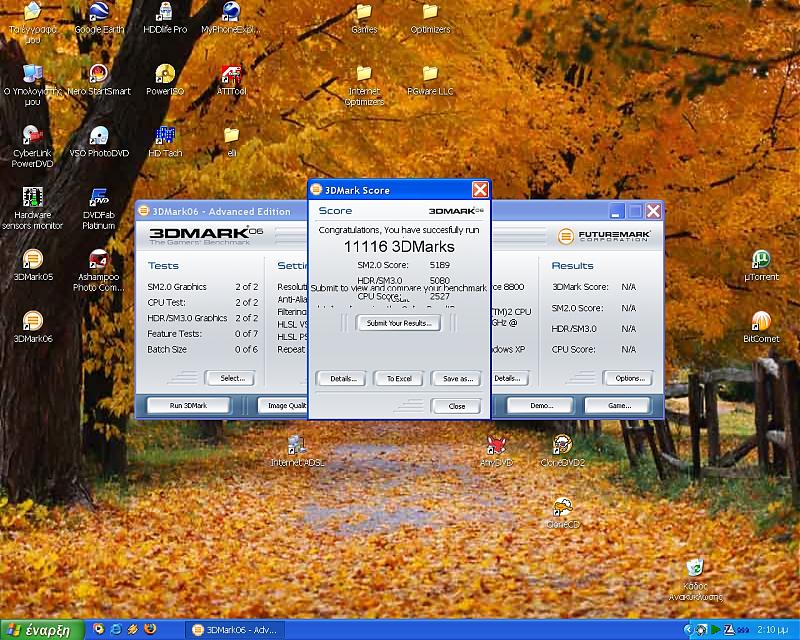This screenshot has height=640, width=800.
Task: Close the 3DMark Score dialog with X
Action: click(x=480, y=190)
